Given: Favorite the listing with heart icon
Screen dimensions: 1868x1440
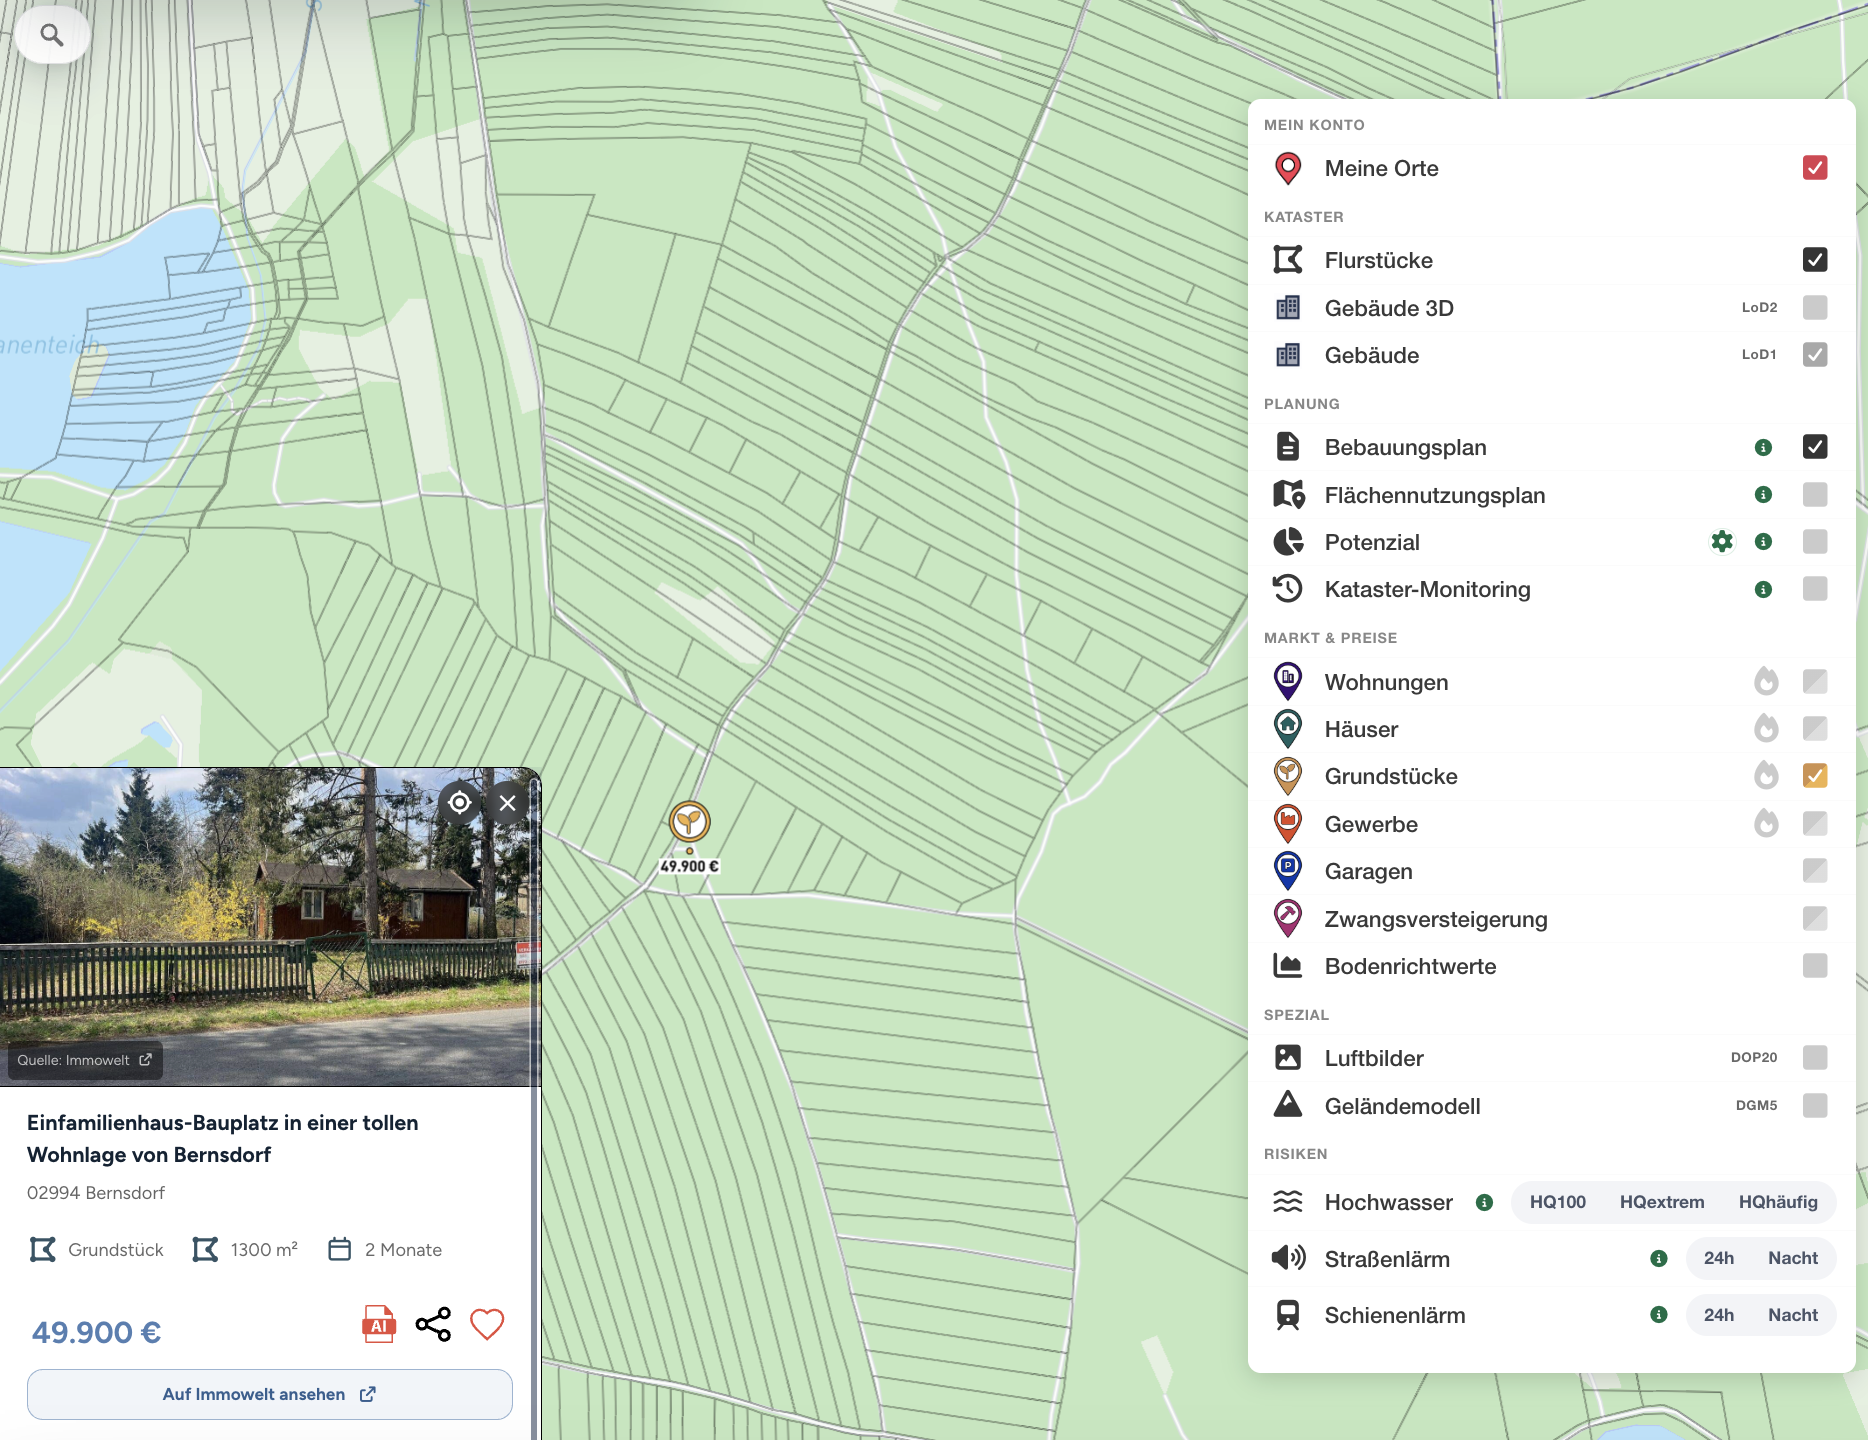Looking at the screenshot, I should point(487,1324).
